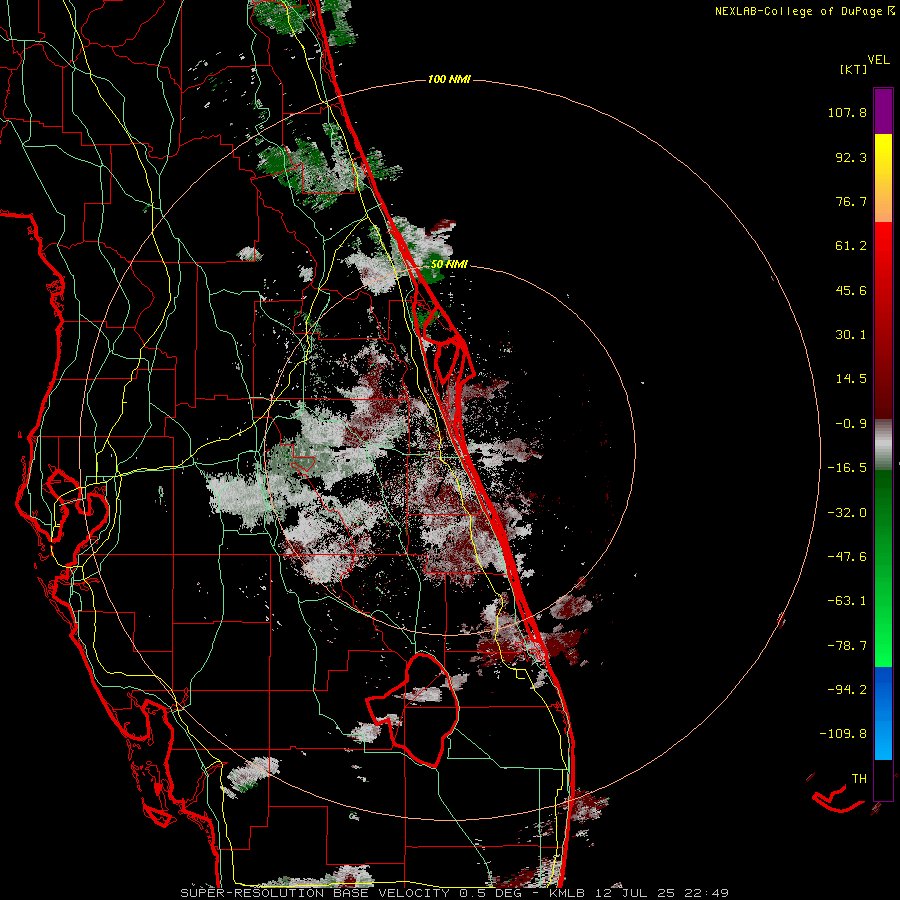Screen dimensions: 900x900
Task: Pick the gray near-zero segment of the color bar
Action: pos(883,442)
